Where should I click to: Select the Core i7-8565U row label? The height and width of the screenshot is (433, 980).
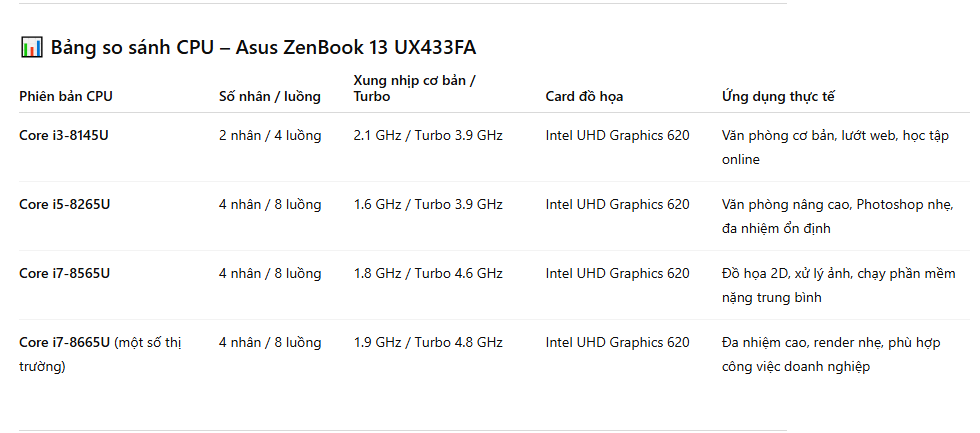click(x=64, y=273)
